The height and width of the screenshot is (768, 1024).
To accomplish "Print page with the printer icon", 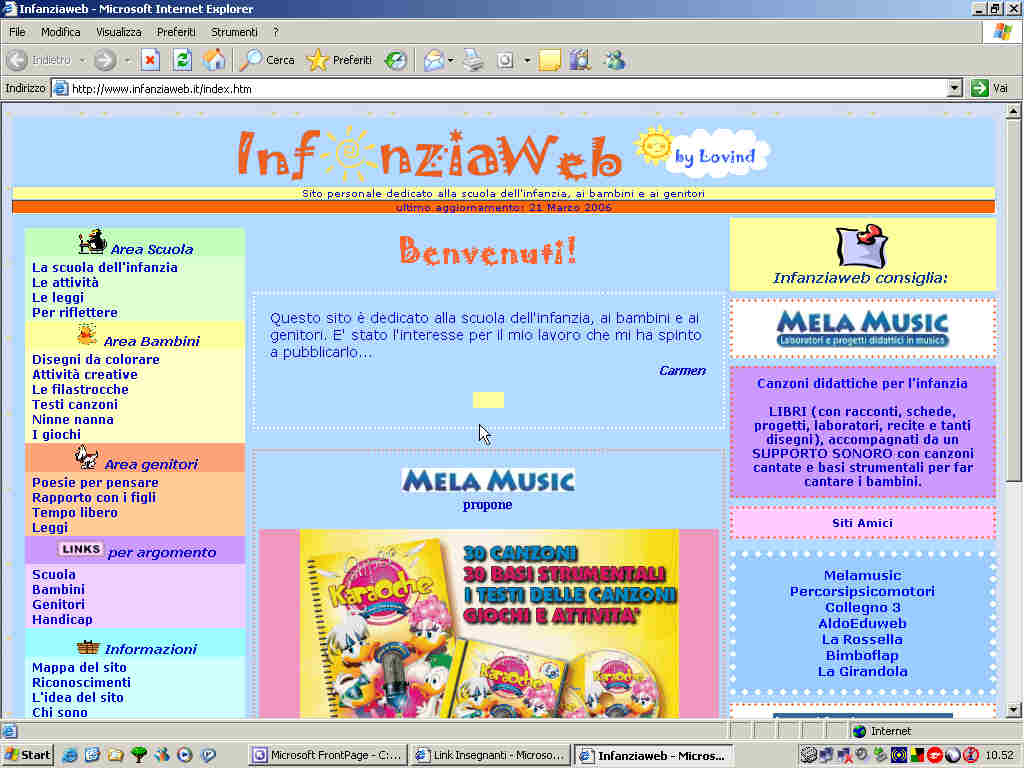I will click(x=473, y=60).
